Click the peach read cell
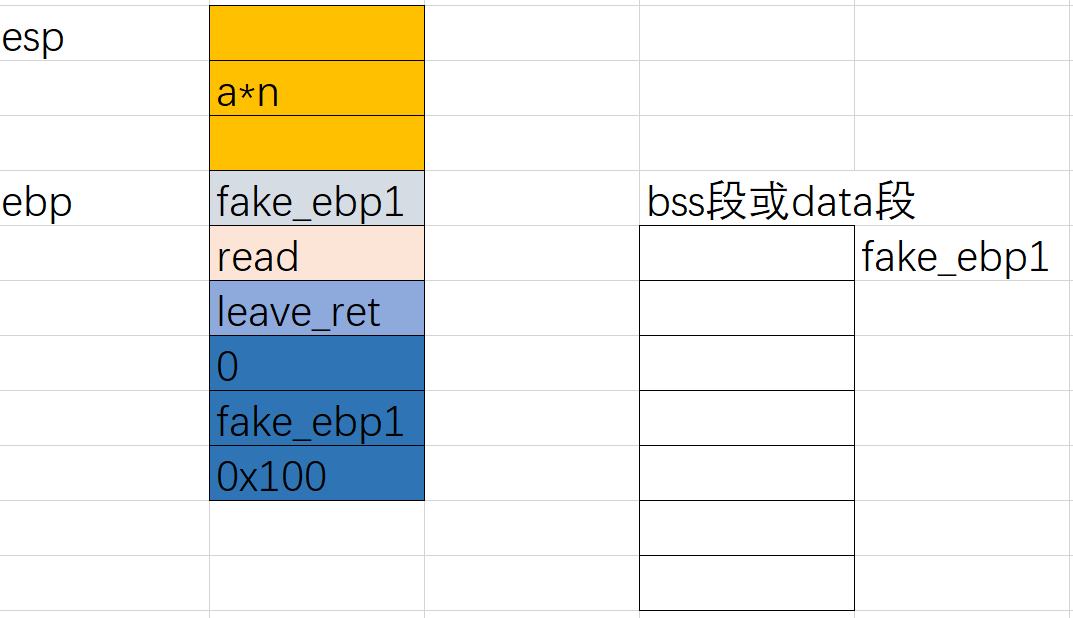The height and width of the screenshot is (618, 1073). point(316,253)
